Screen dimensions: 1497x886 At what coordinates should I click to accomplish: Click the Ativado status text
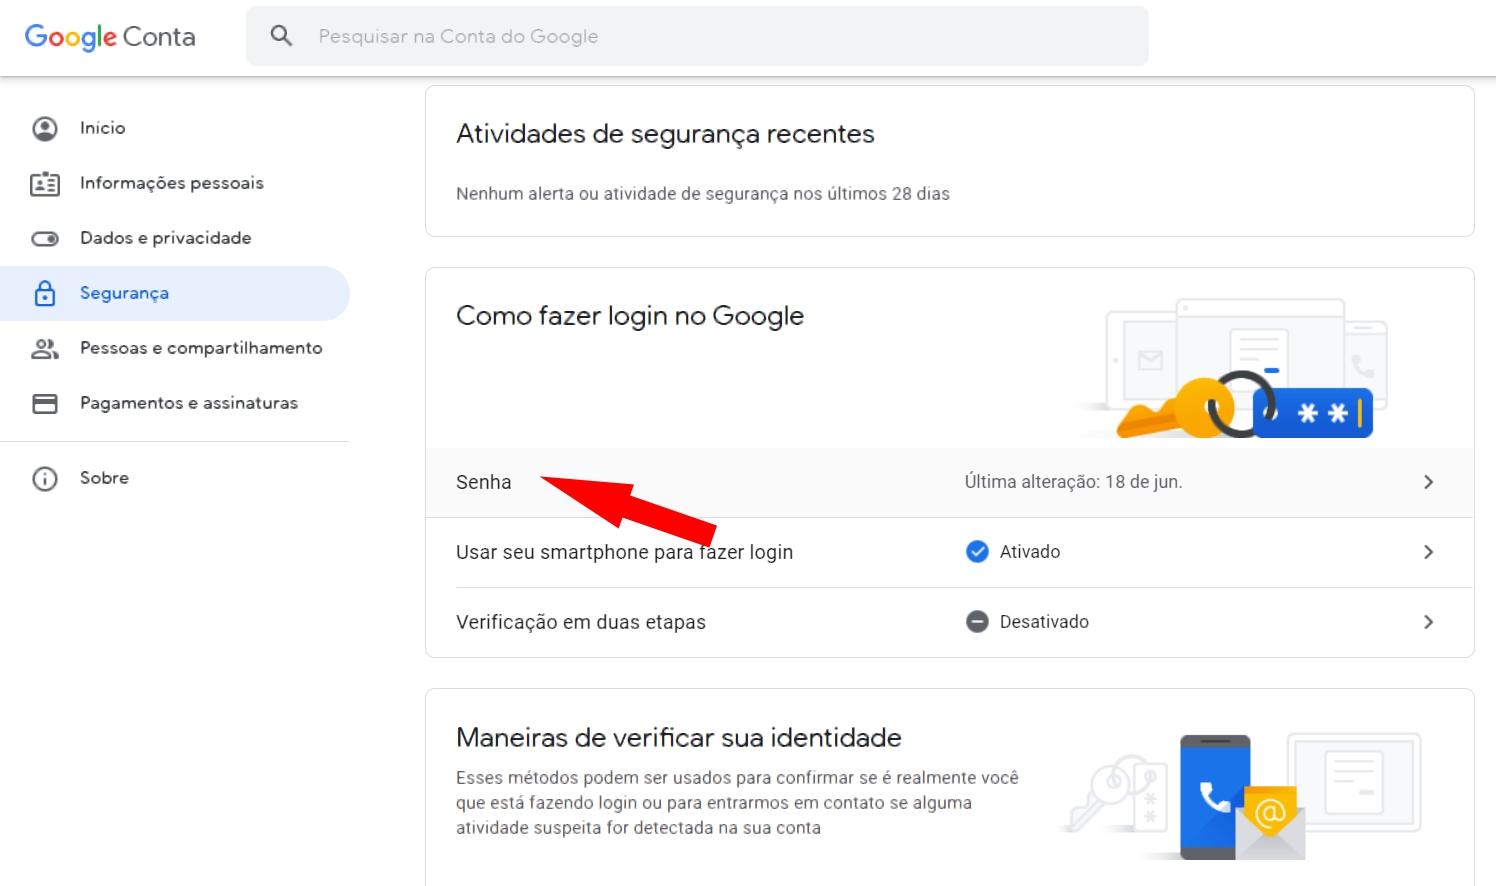tap(1030, 552)
